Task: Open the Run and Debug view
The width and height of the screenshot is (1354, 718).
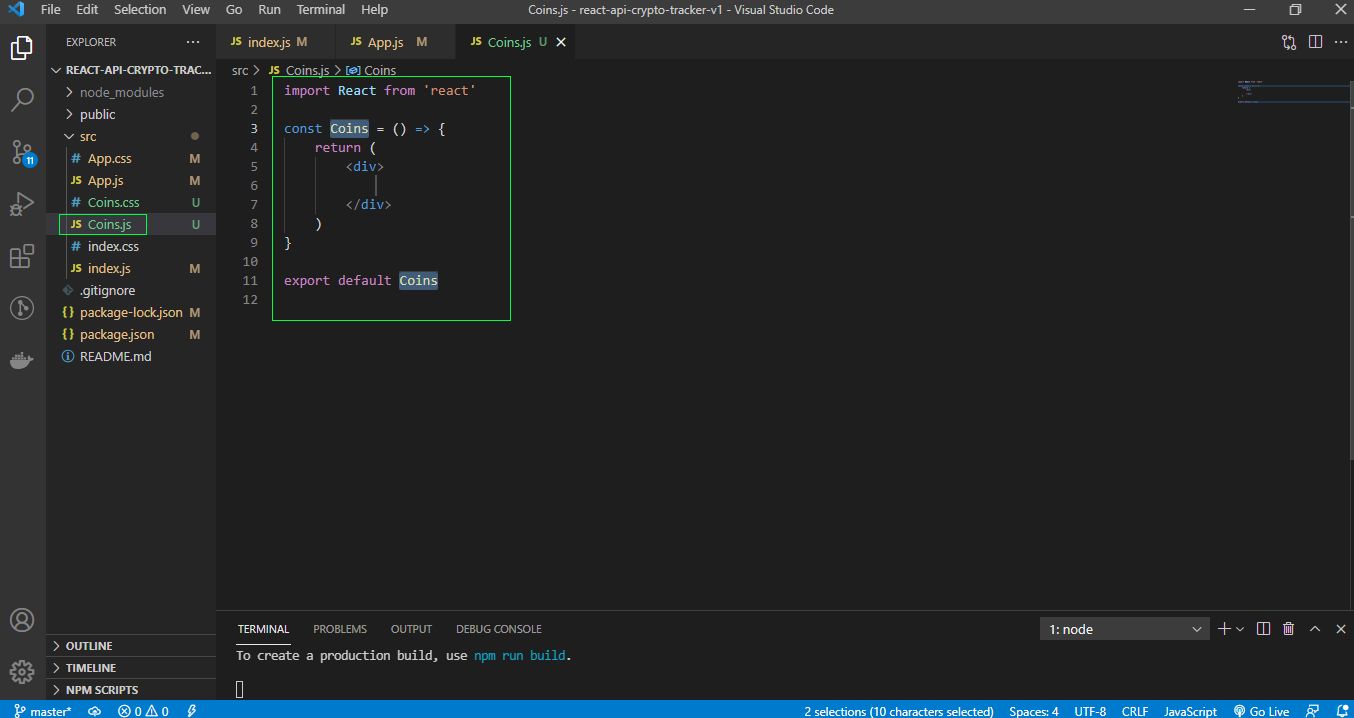Action: (x=22, y=205)
